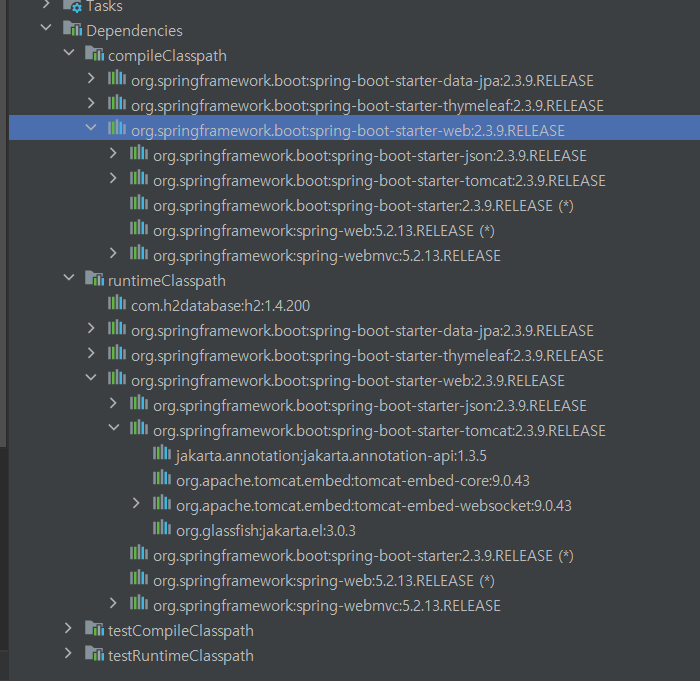Screen dimensions: 700x681
Task: Collapse spring-boot-starter-web under runtimeClasspath
Action: tap(91, 378)
